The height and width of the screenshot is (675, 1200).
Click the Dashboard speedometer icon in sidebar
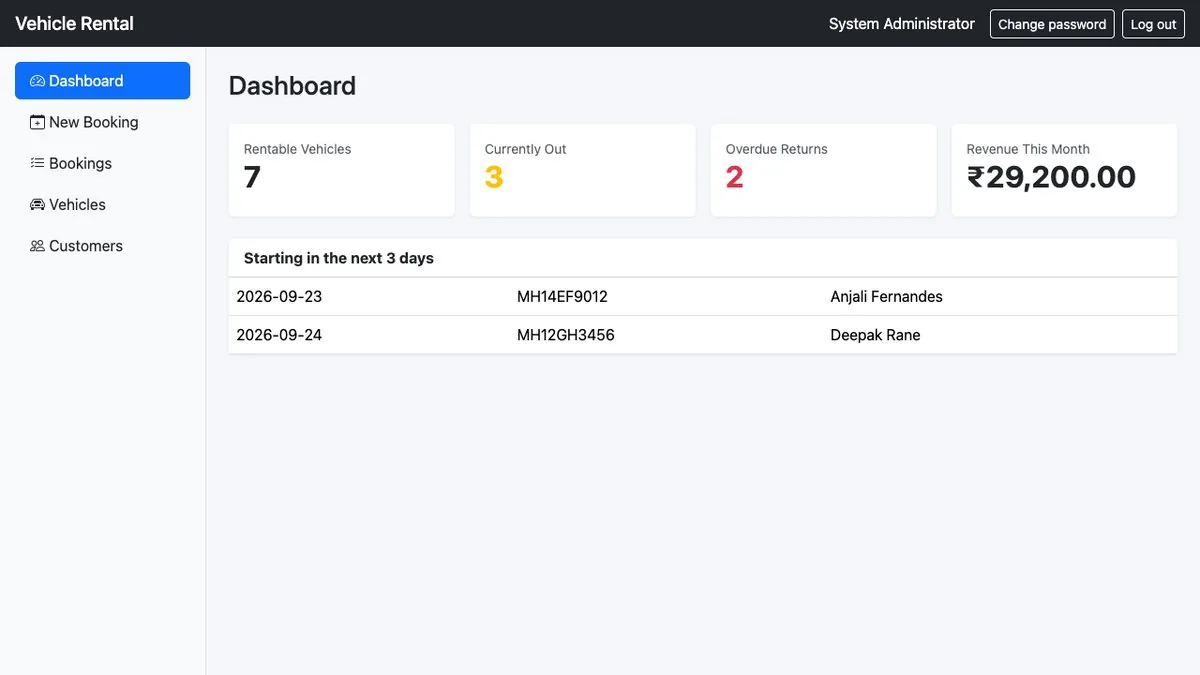coord(37,81)
